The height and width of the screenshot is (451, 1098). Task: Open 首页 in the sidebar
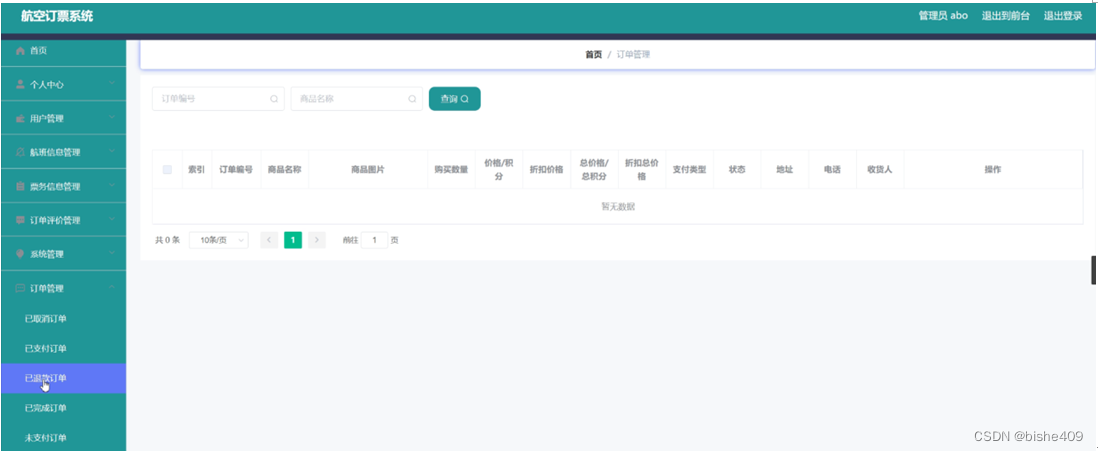[63, 51]
